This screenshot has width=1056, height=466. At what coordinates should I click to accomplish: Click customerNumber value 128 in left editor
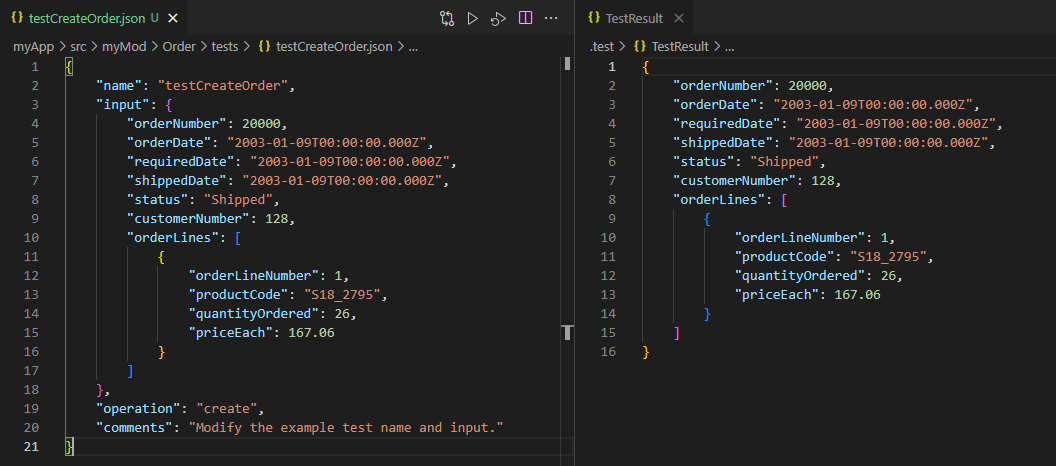(277, 219)
